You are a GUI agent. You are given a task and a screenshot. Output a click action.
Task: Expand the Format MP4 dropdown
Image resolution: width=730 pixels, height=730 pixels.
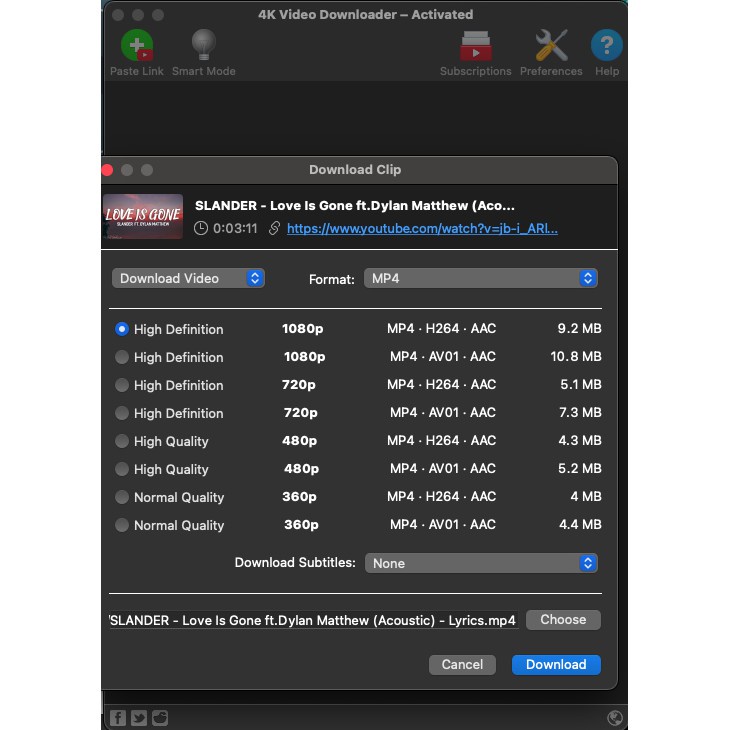(481, 279)
